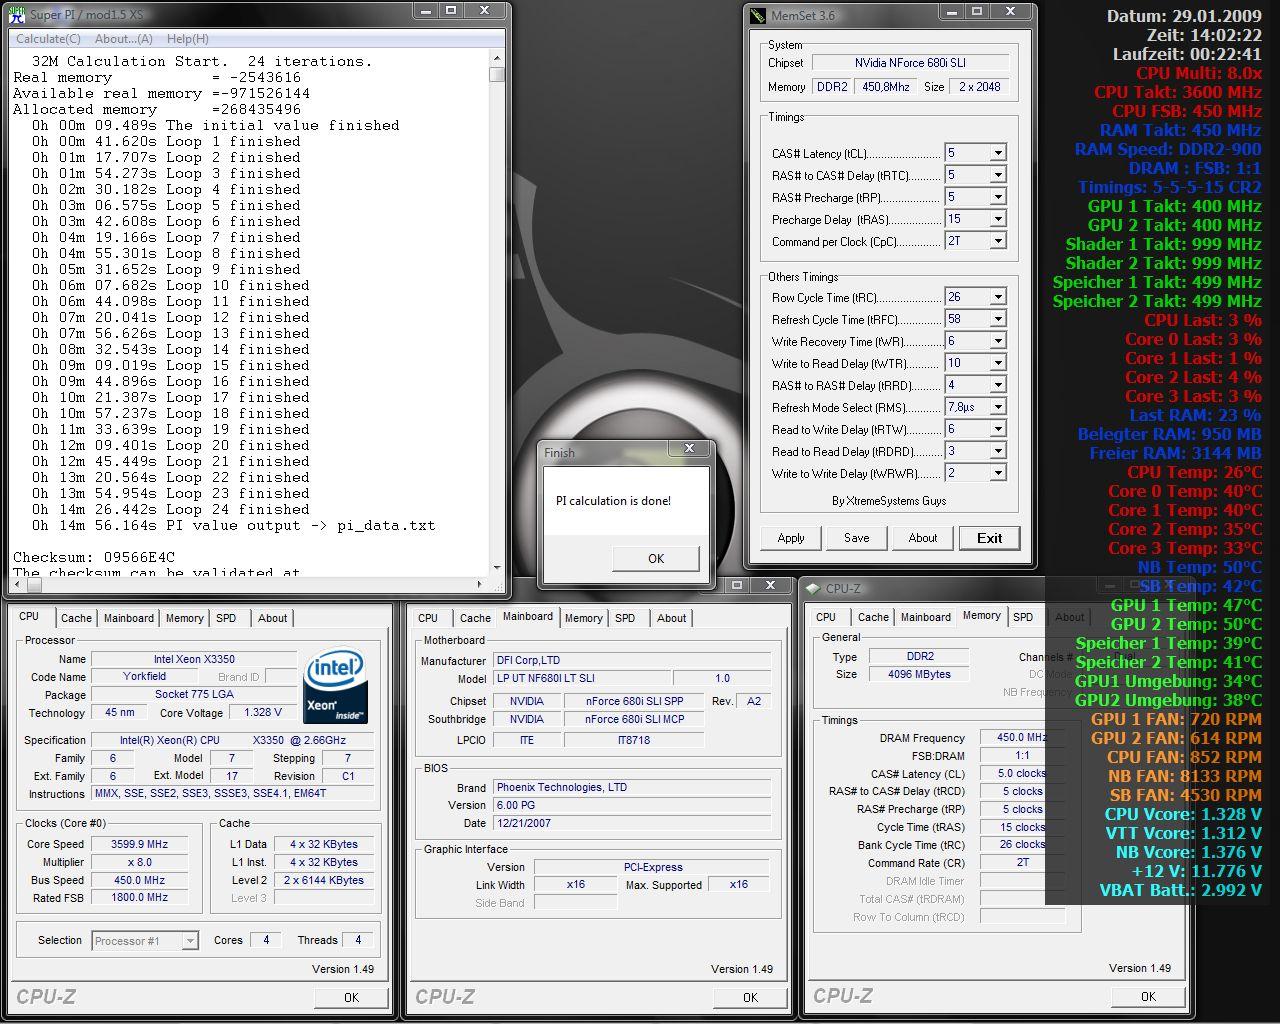
Task: Click the Intel Xeon inside logo
Action: pos(334,686)
